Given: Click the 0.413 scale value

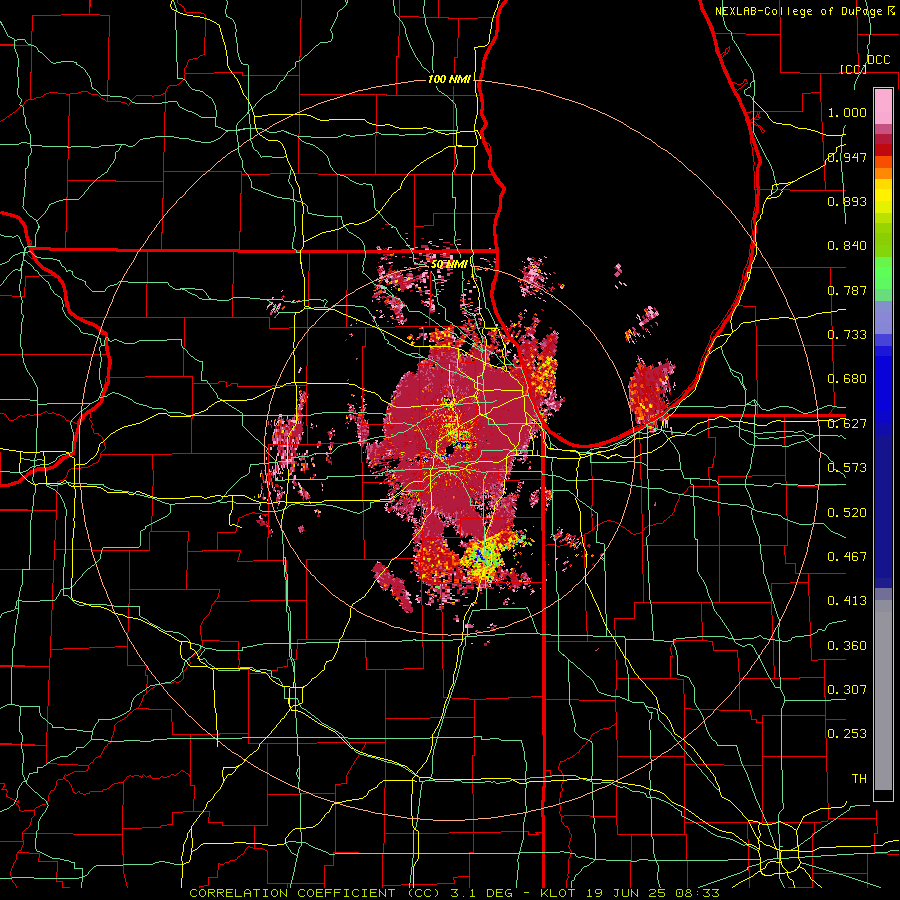Looking at the screenshot, I should (847, 601).
